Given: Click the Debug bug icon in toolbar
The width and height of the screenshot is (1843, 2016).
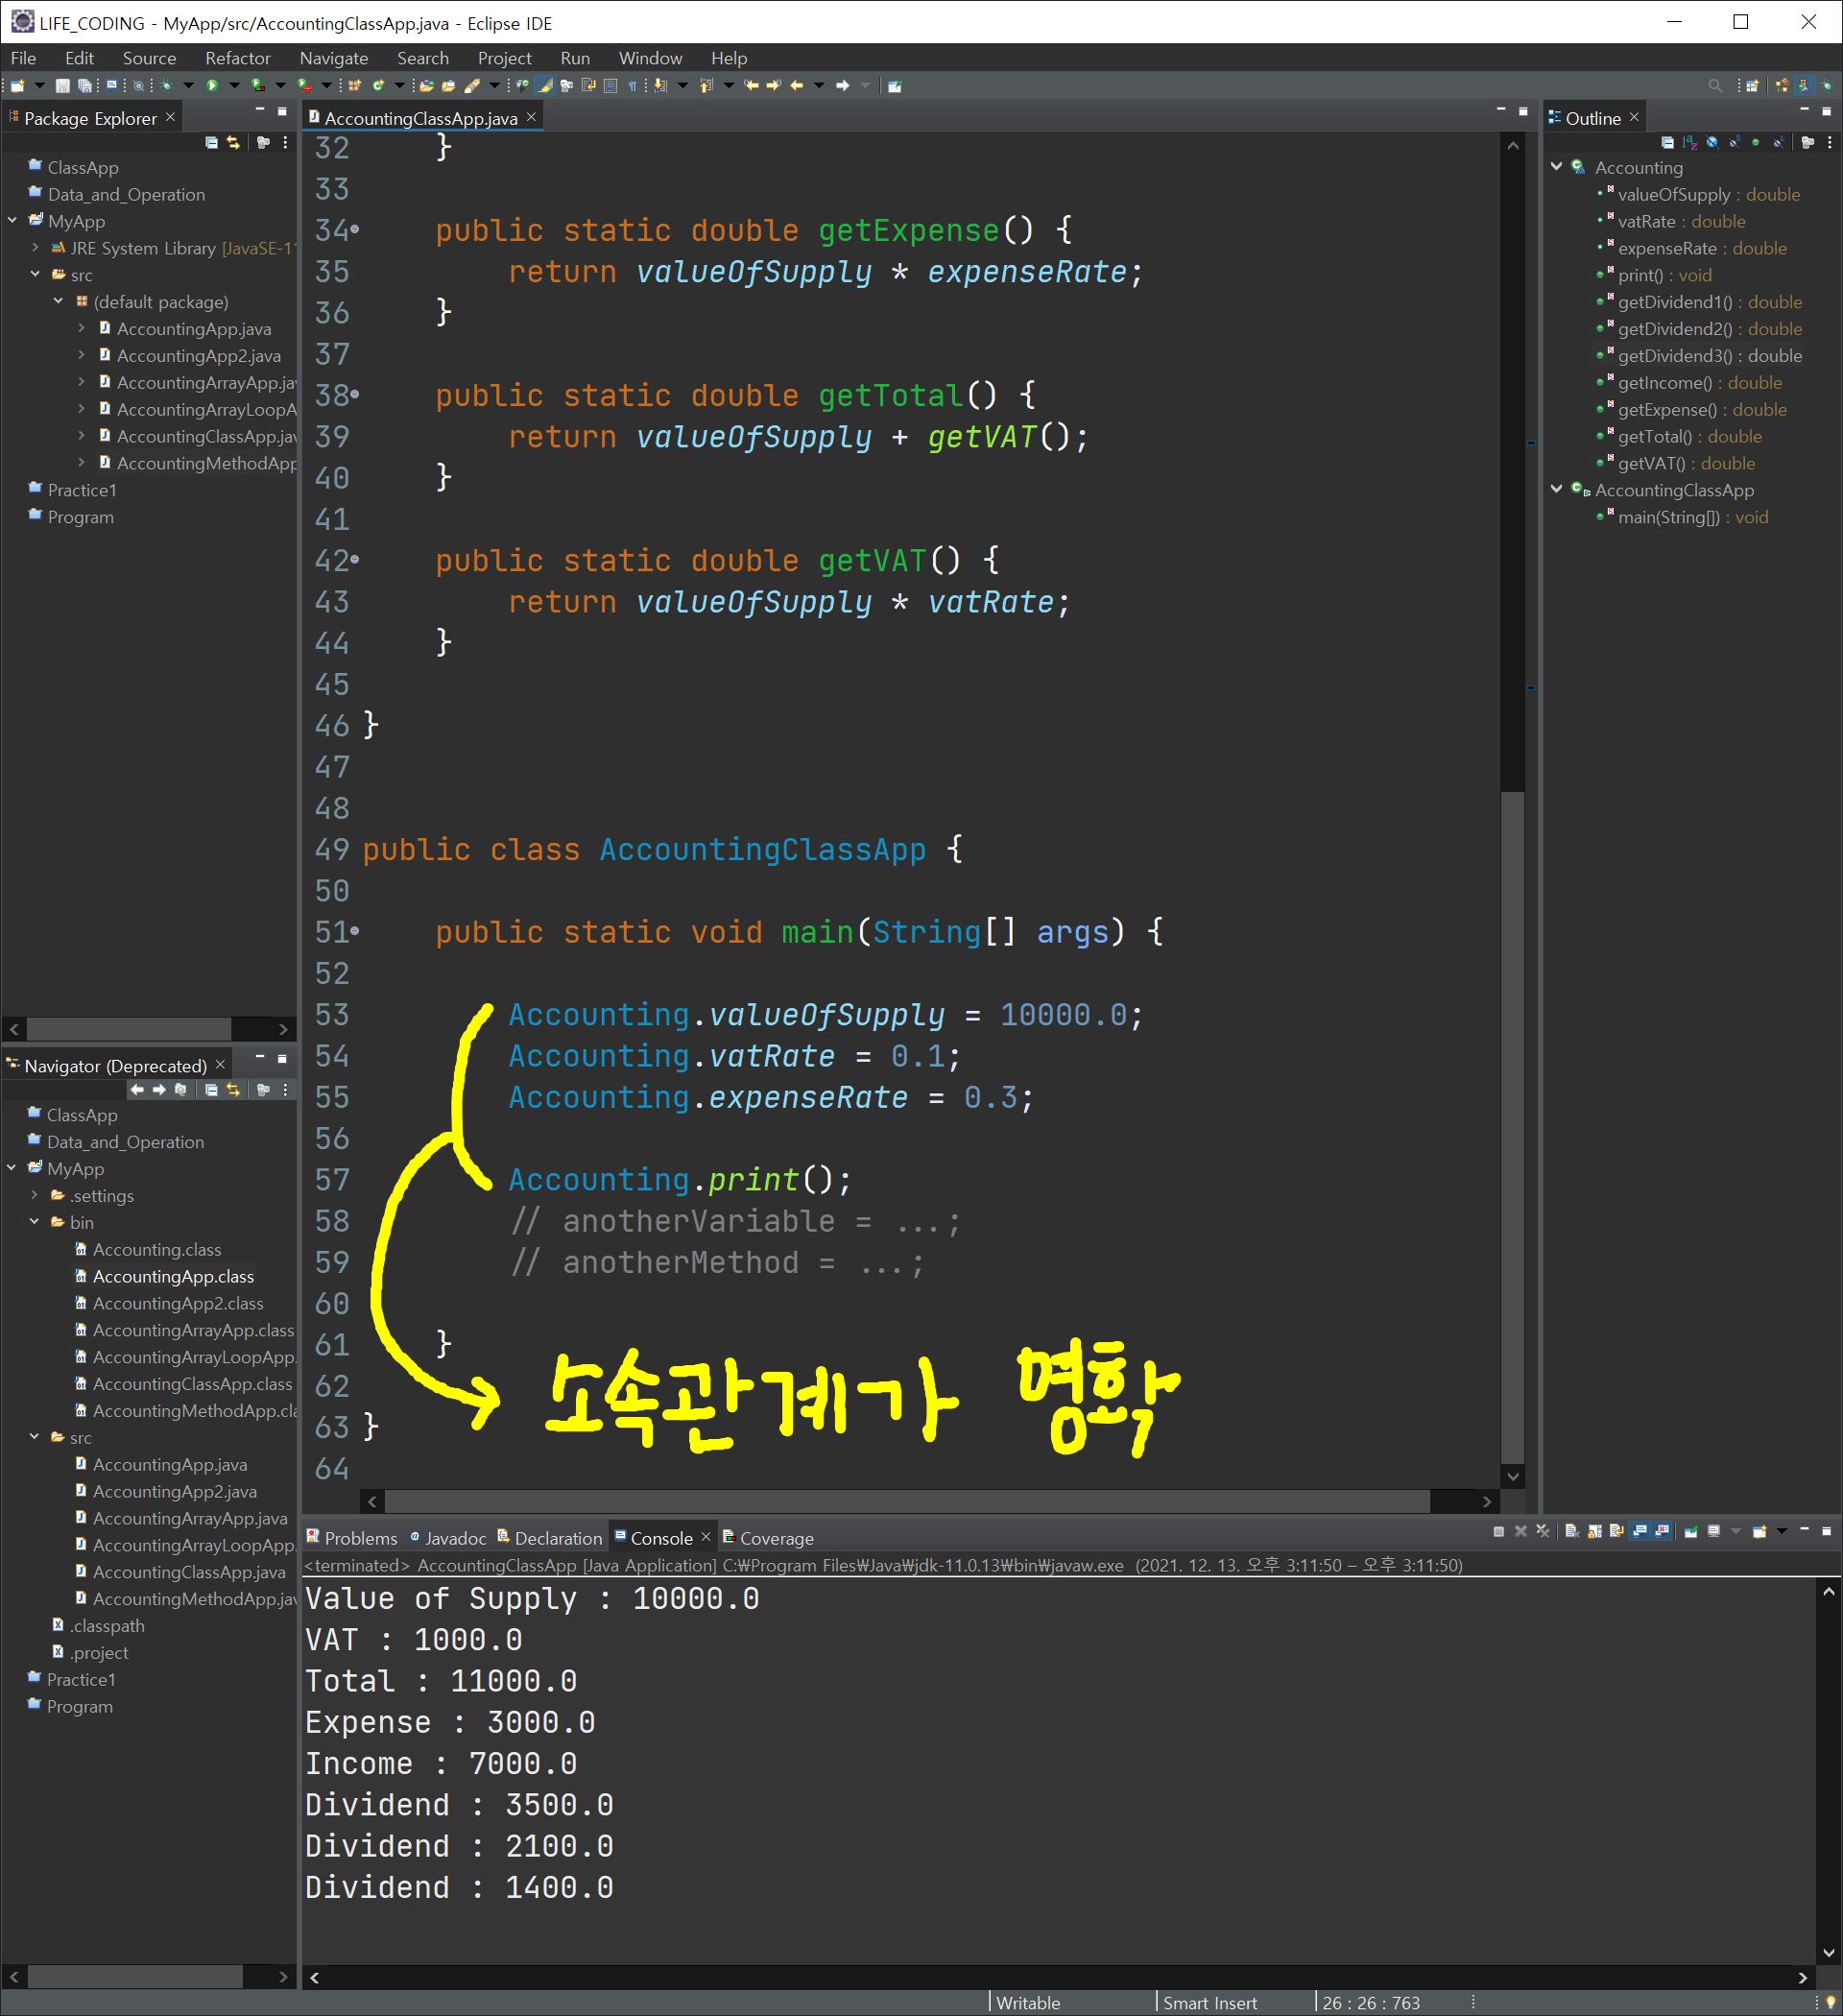Looking at the screenshot, I should pos(166,86).
